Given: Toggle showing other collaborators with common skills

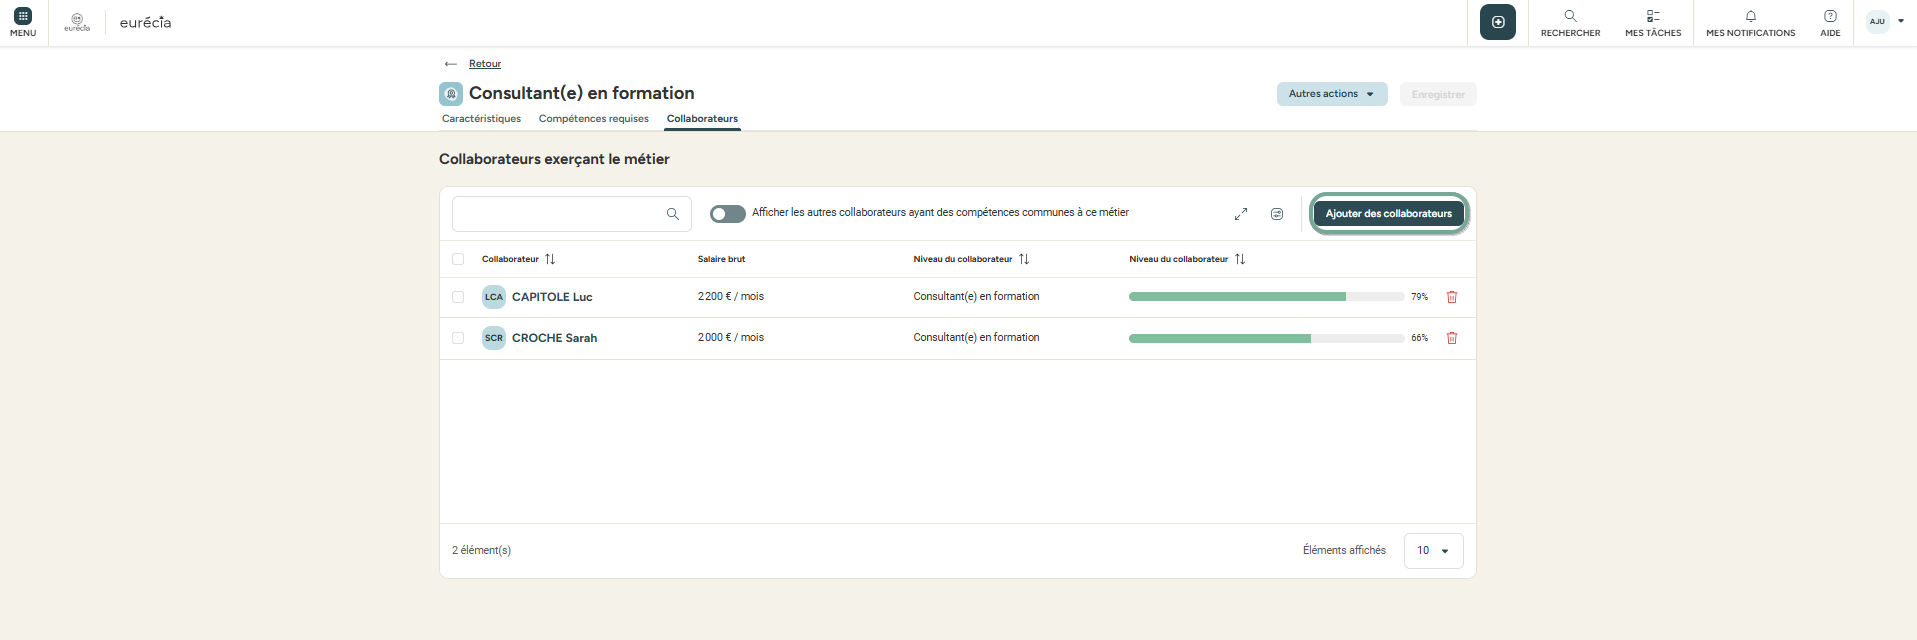Looking at the screenshot, I should click(727, 214).
